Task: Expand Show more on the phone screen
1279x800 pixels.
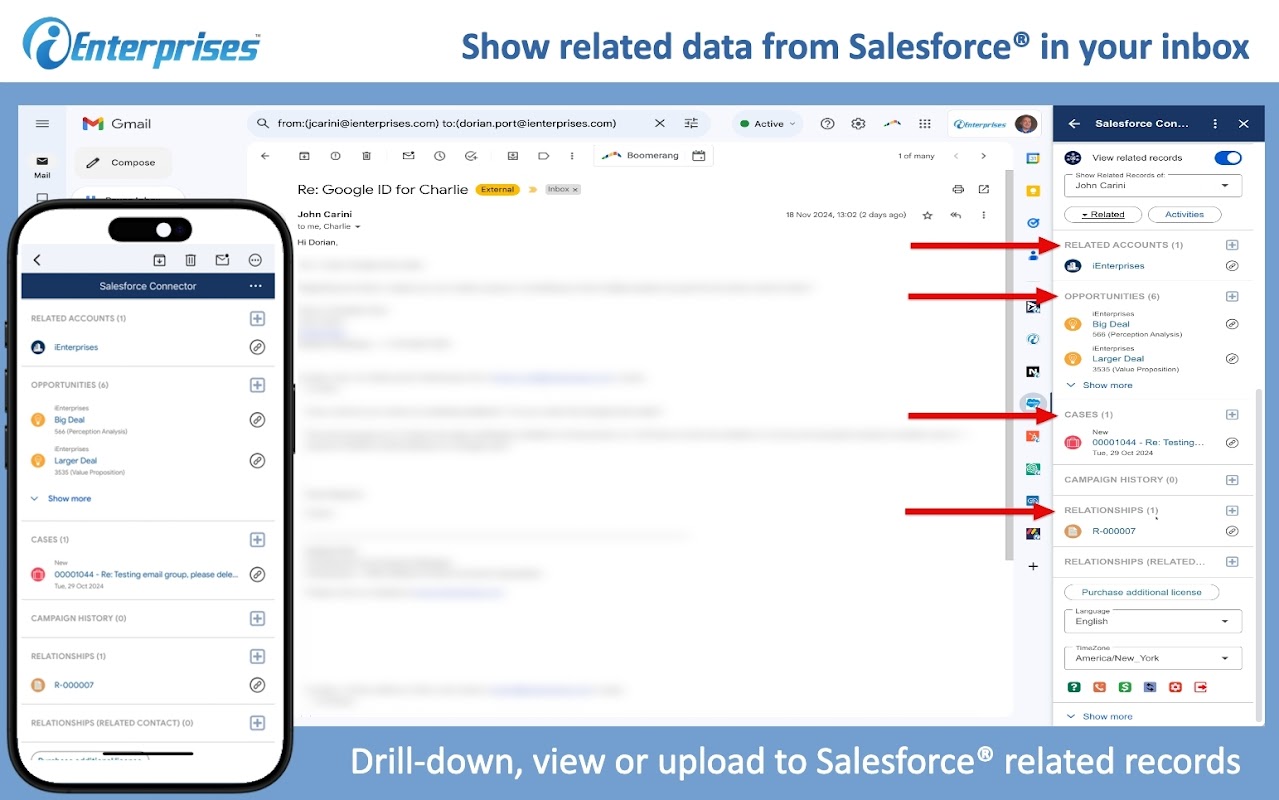Action: pos(61,498)
